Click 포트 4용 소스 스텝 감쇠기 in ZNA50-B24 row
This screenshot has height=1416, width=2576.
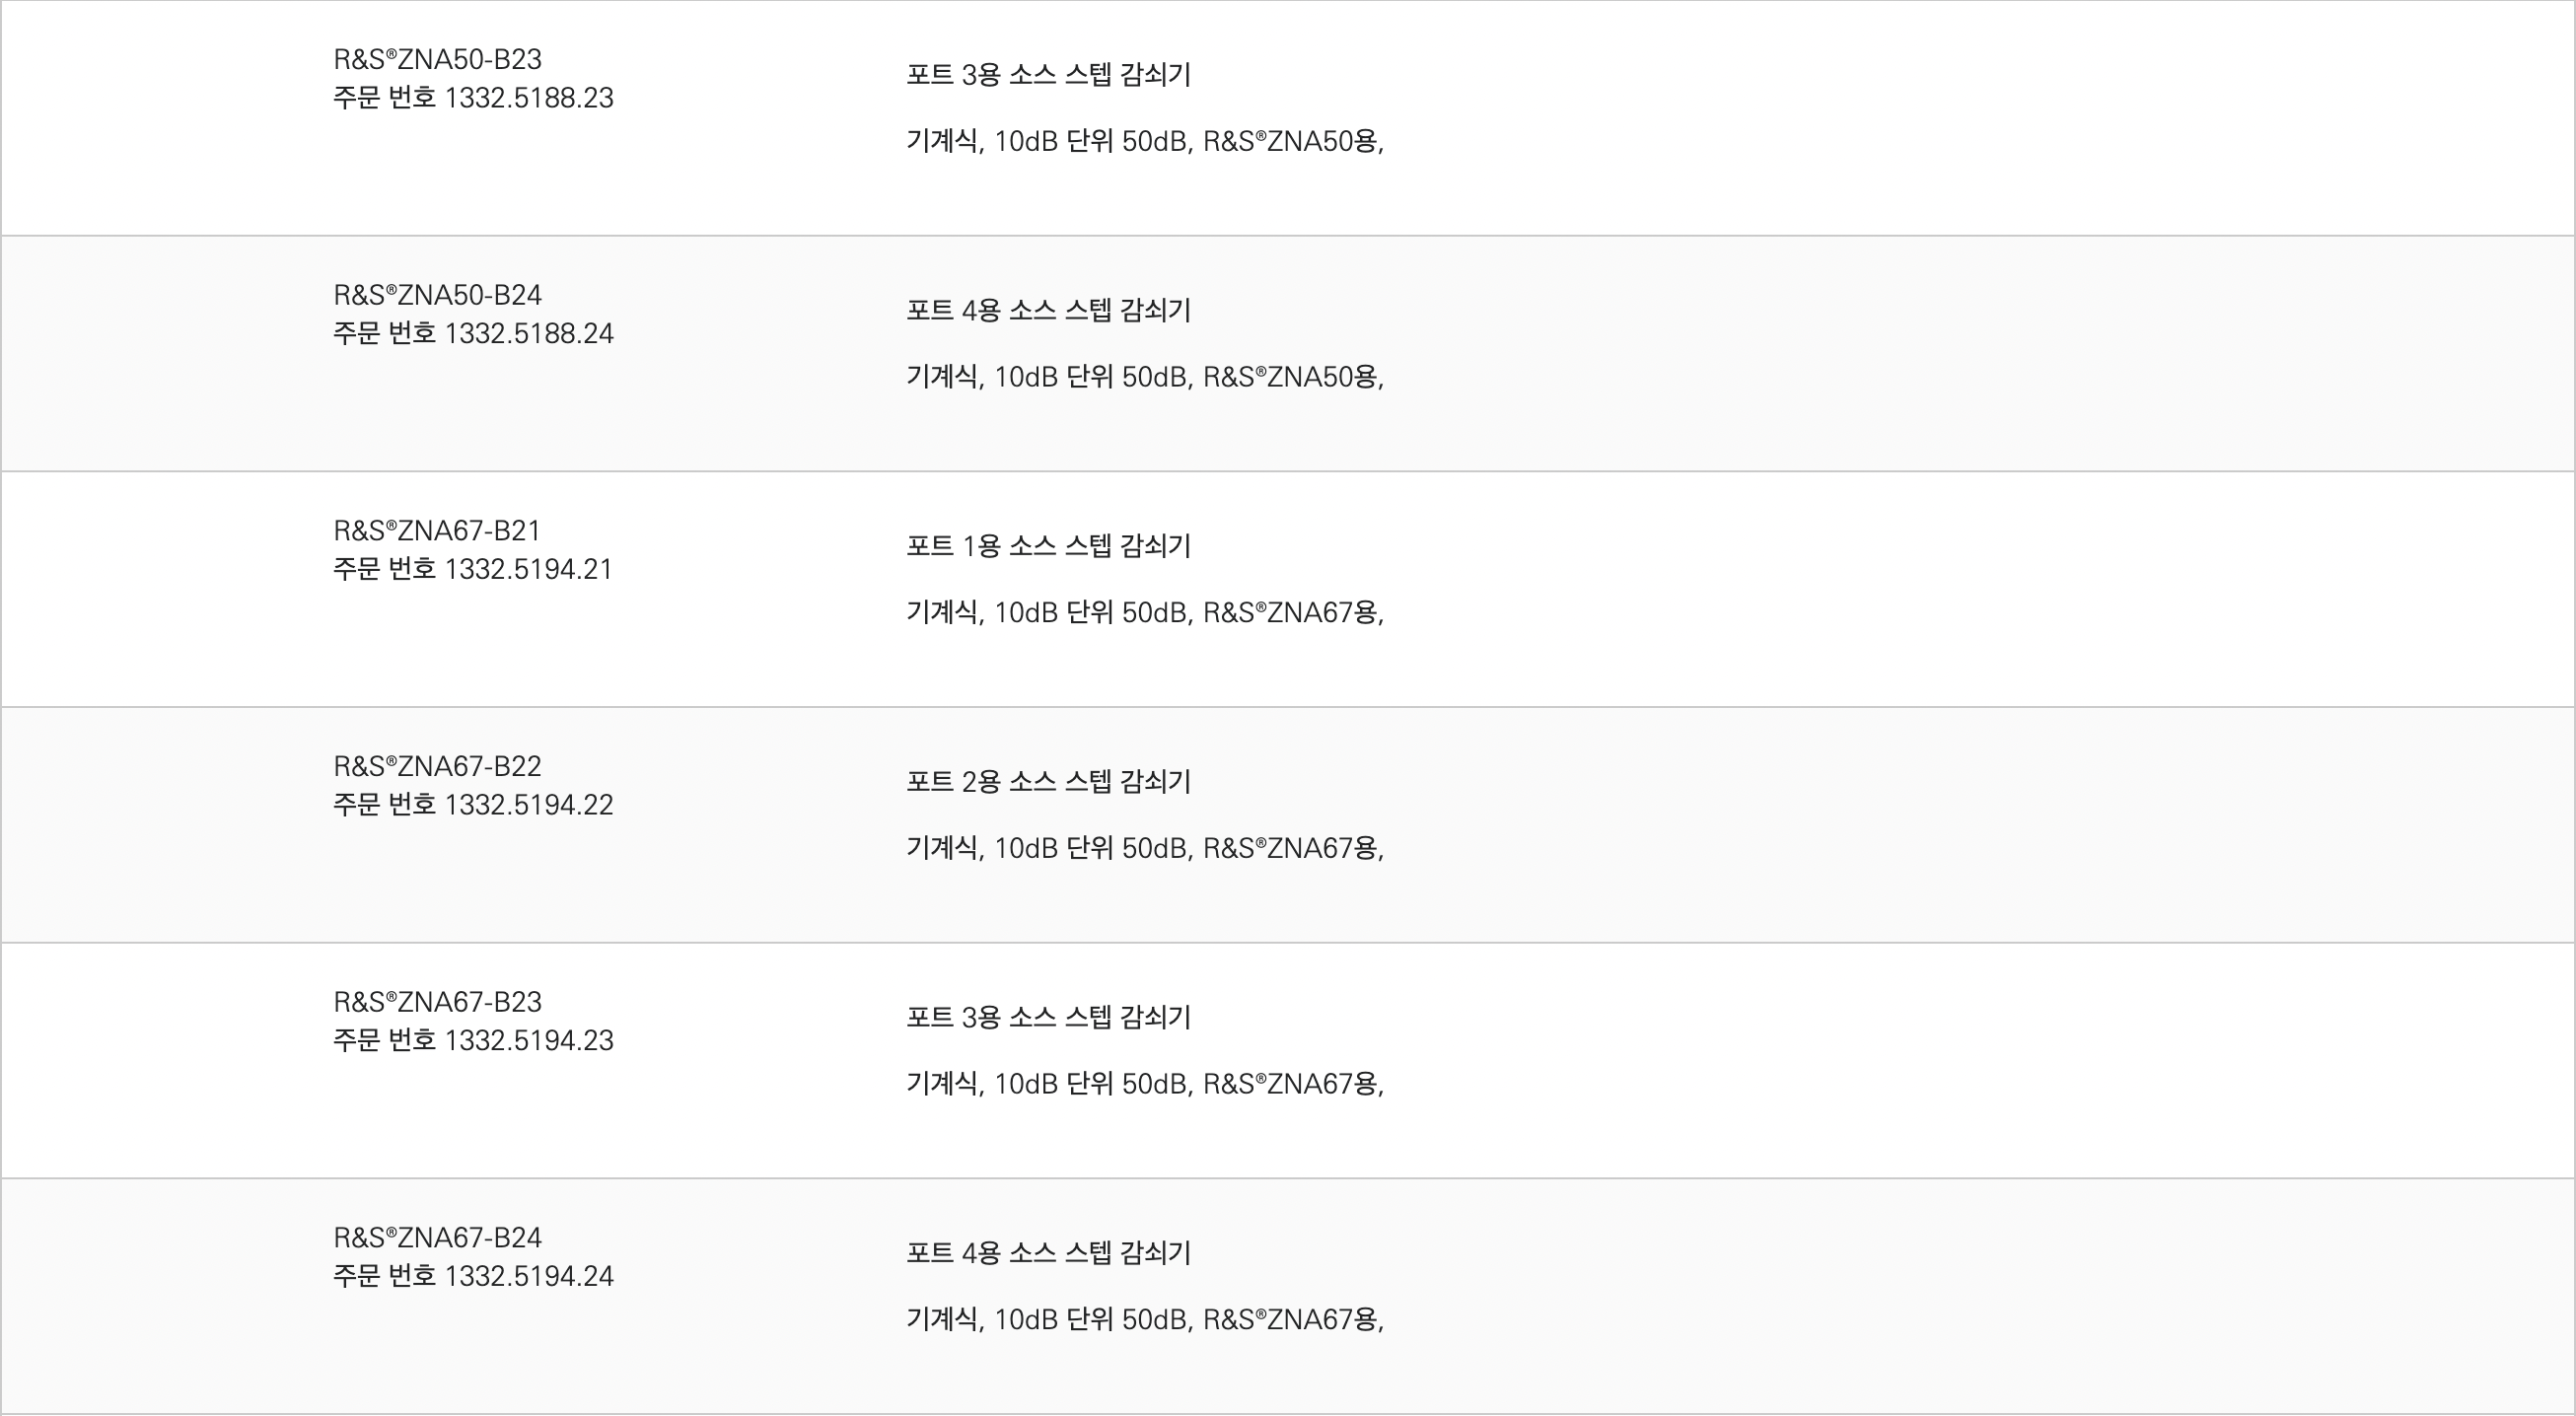(1048, 311)
